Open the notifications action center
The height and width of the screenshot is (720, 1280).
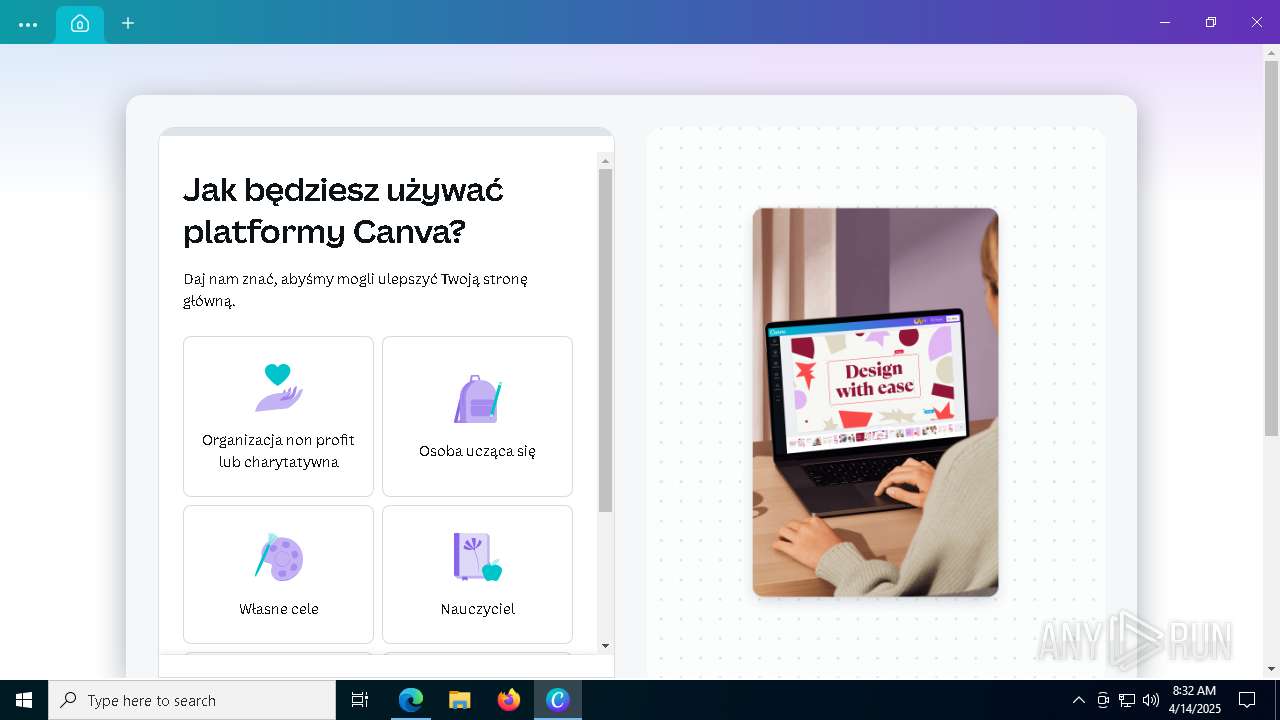(x=1247, y=700)
